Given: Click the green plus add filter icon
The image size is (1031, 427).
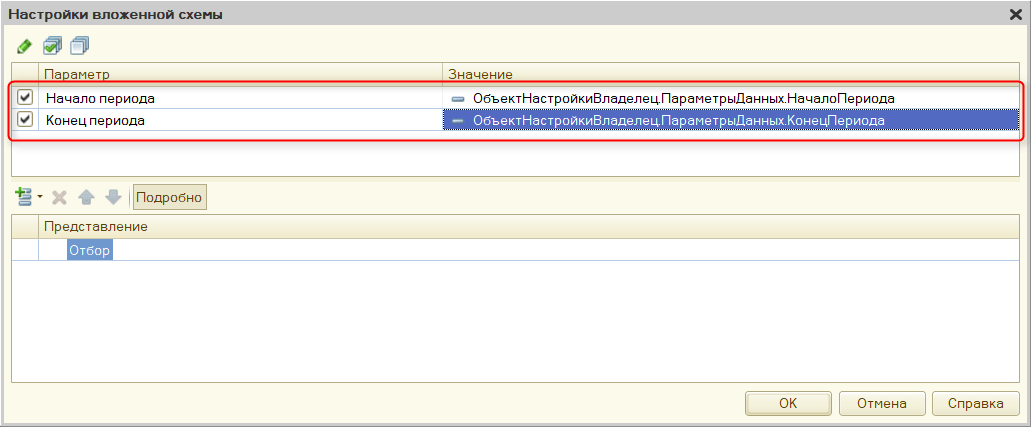Looking at the screenshot, I should [x=24, y=197].
